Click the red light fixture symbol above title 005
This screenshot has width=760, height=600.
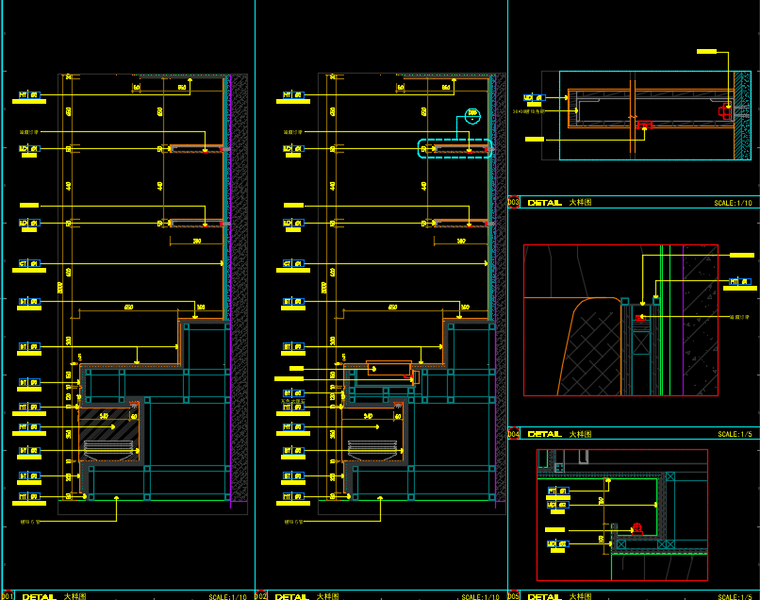637,529
